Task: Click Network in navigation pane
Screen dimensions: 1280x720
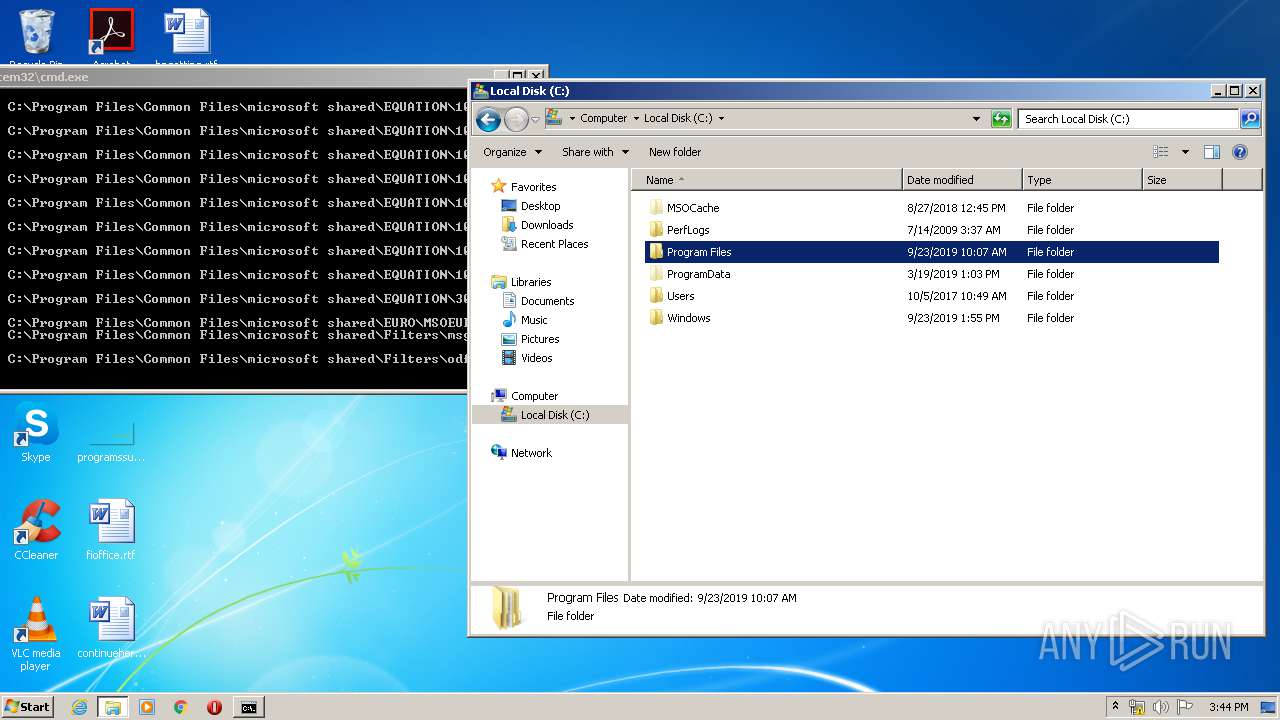Action: [531, 453]
